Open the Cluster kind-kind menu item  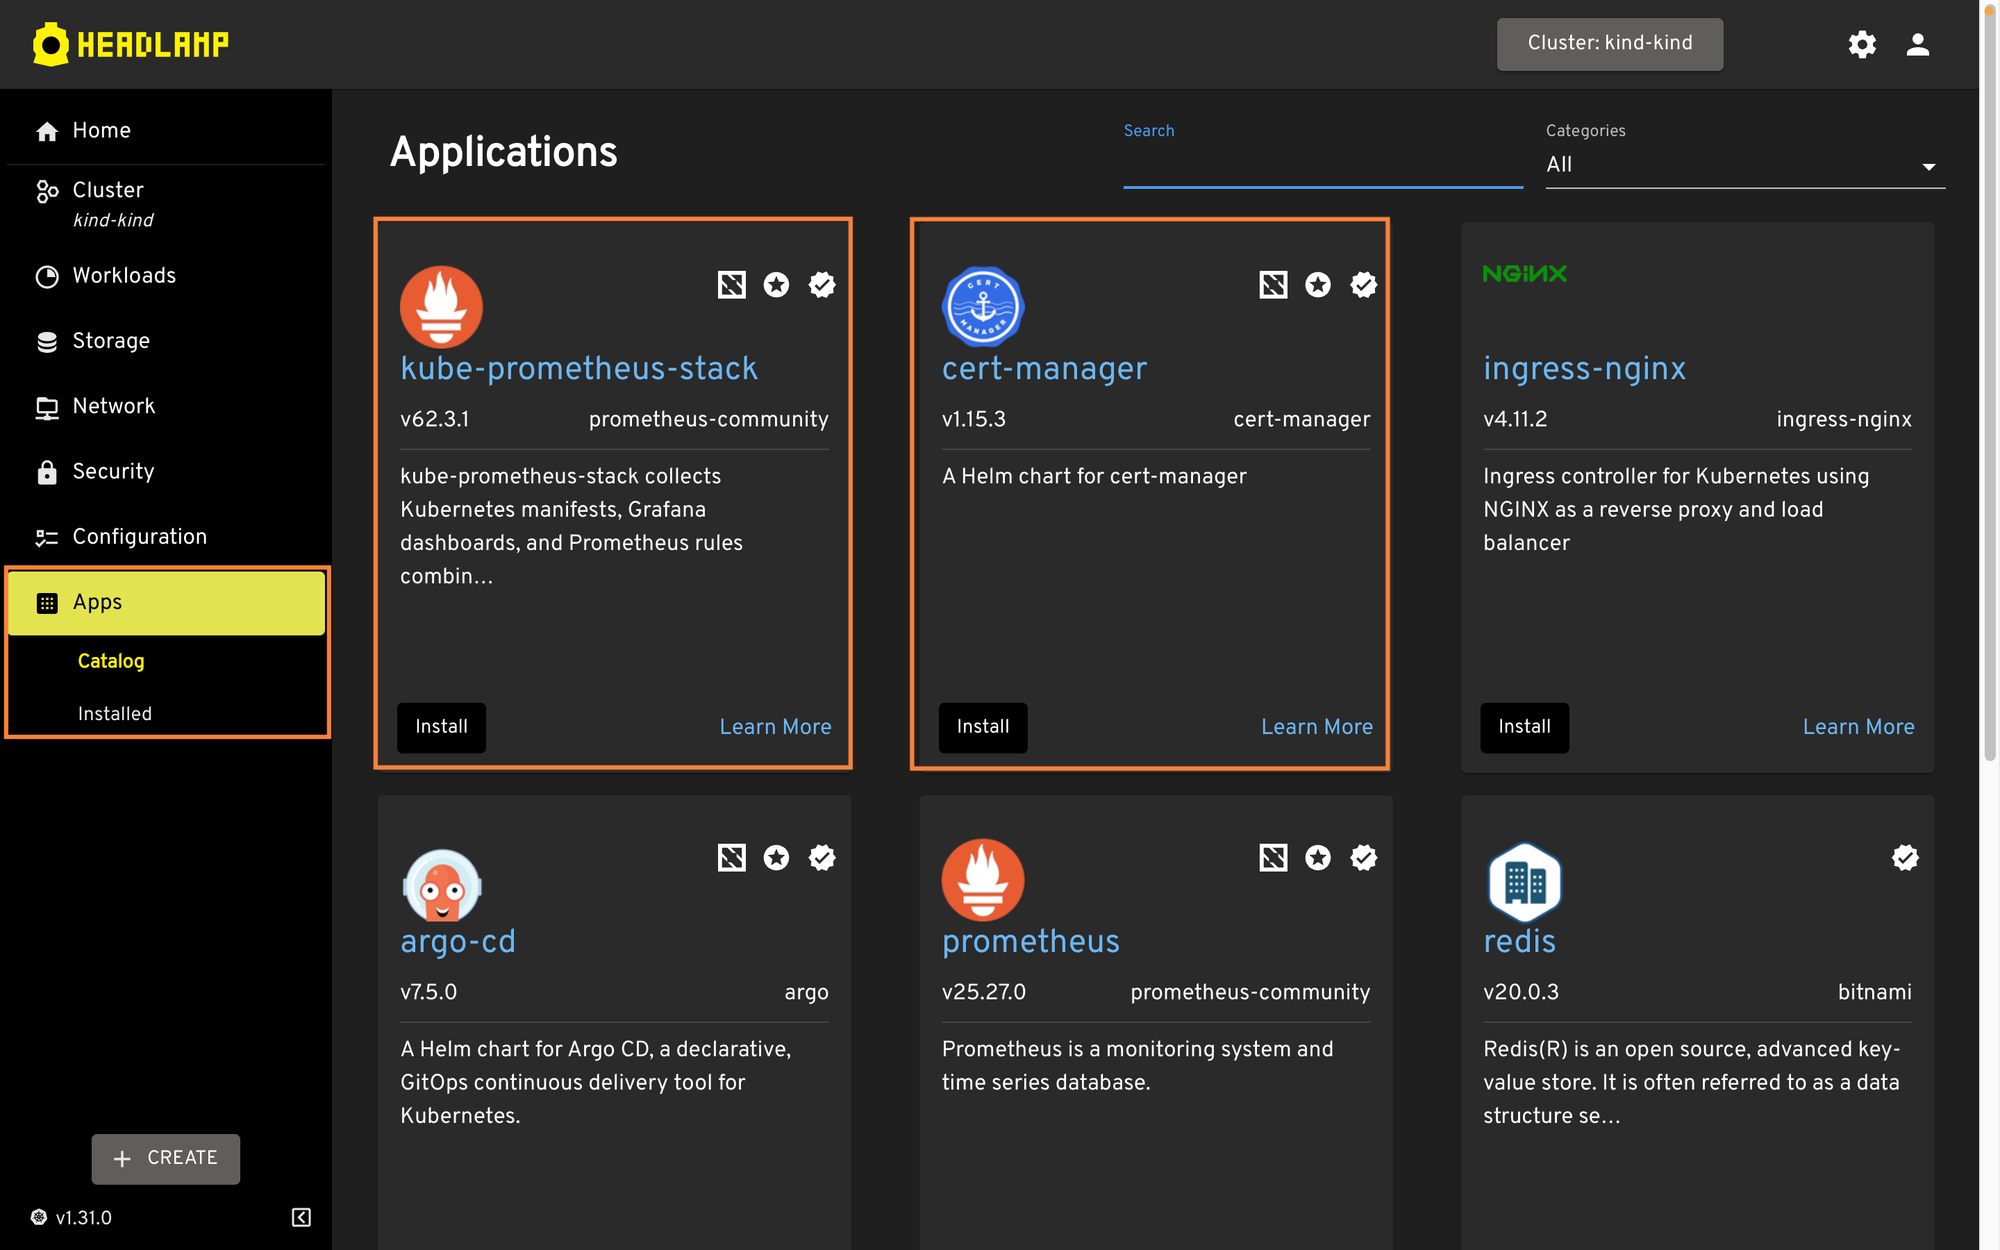click(x=166, y=204)
